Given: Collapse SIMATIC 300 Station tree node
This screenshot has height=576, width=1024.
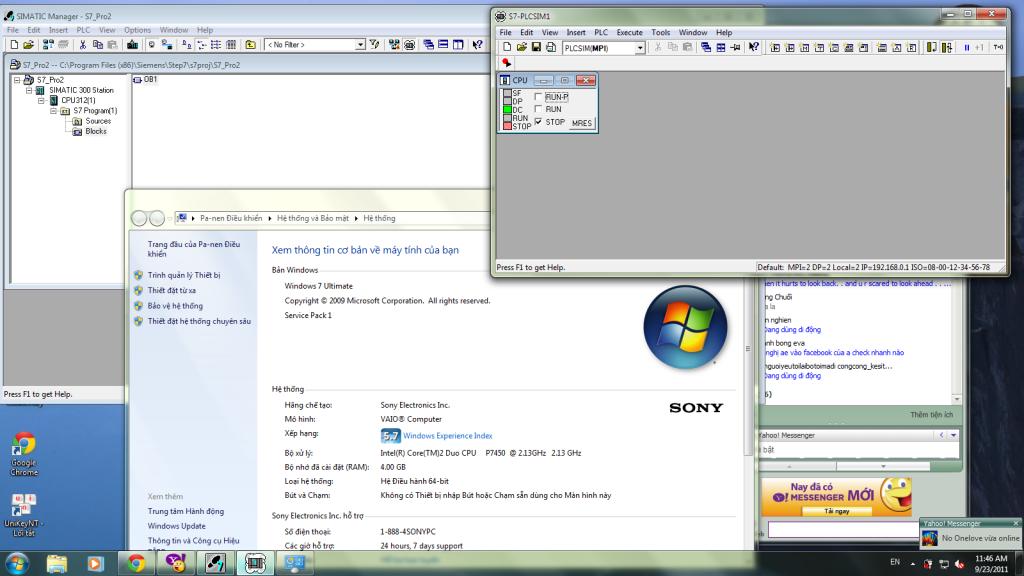Looking at the screenshot, I should (x=29, y=90).
